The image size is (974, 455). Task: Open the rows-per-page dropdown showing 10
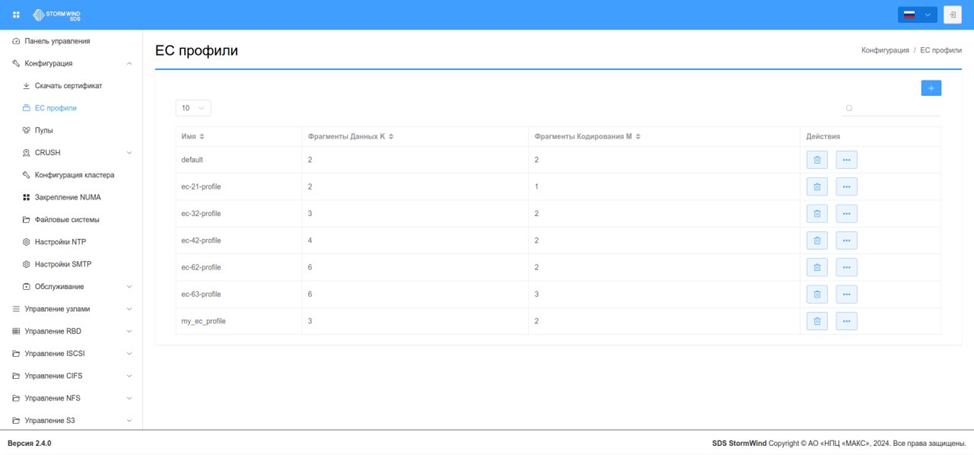coord(193,108)
